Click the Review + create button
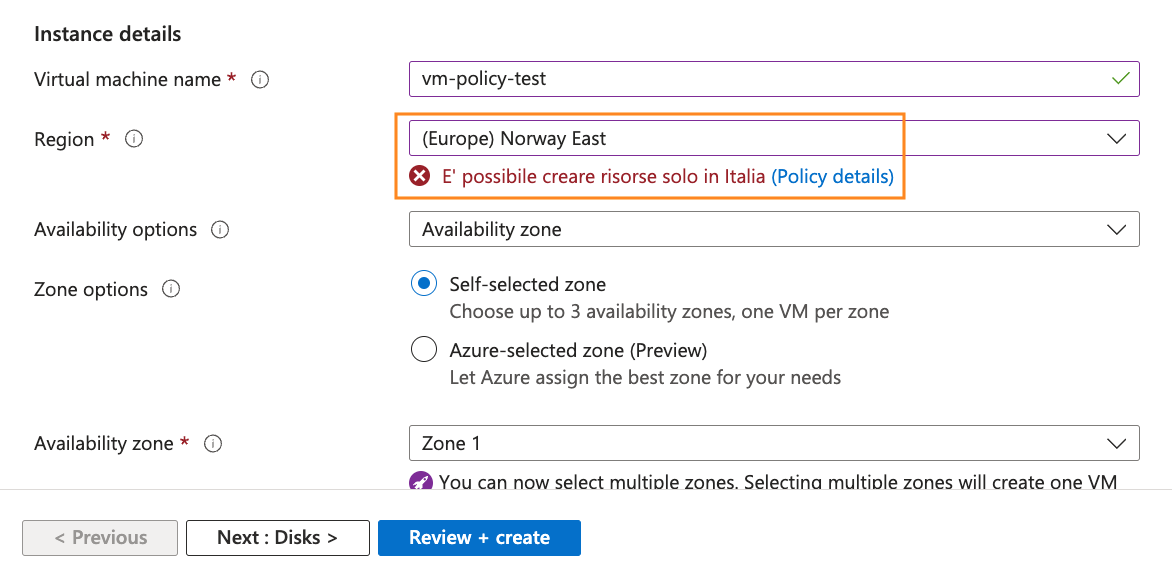 point(479,537)
